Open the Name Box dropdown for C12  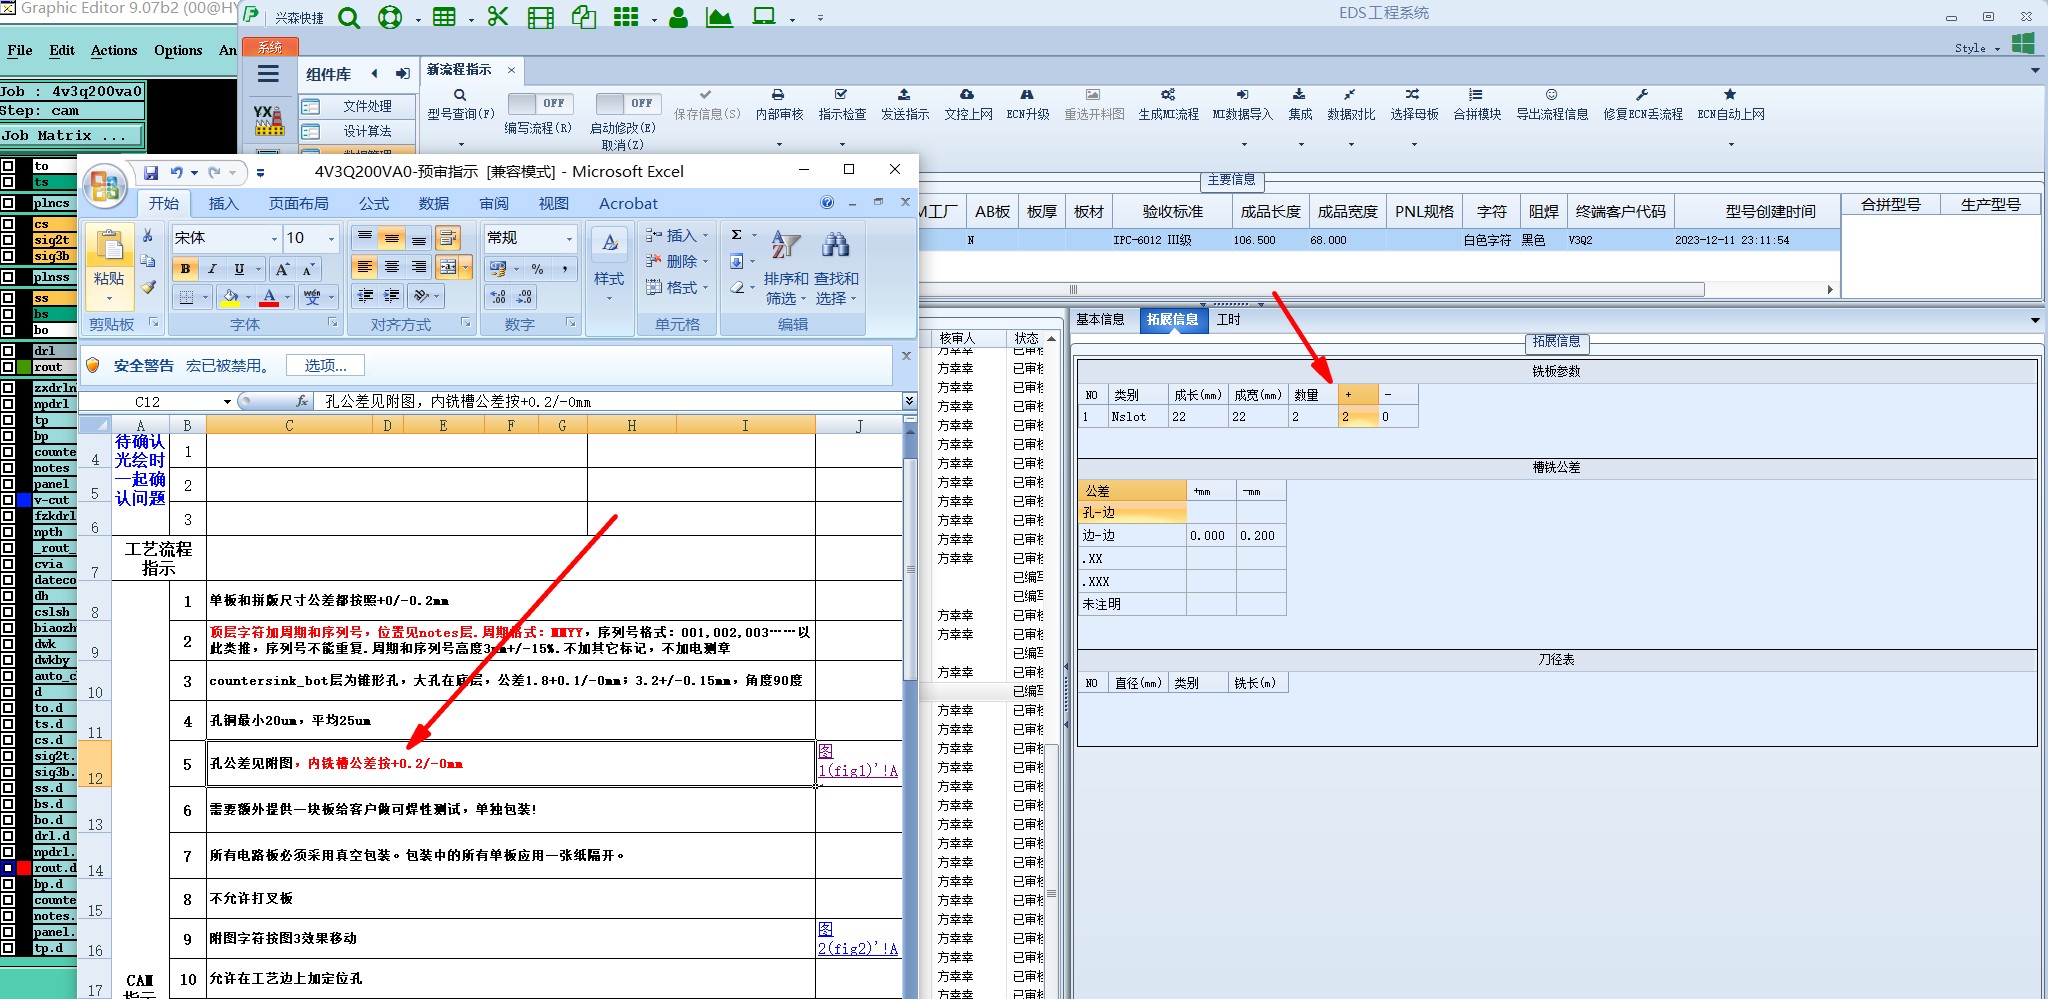tap(227, 402)
